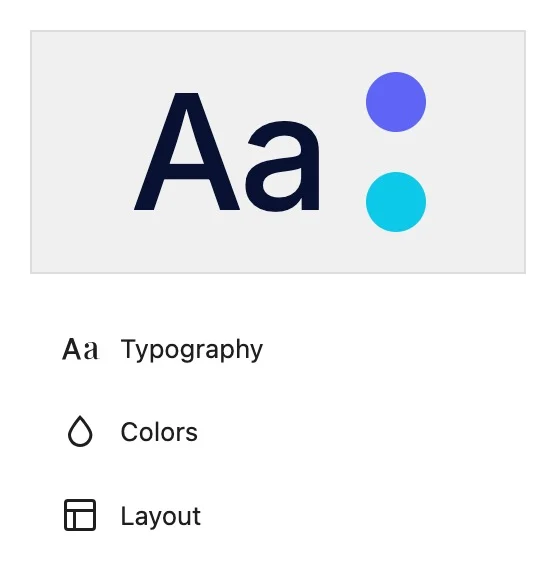Select the cyan color circle

pyautogui.click(x=396, y=202)
